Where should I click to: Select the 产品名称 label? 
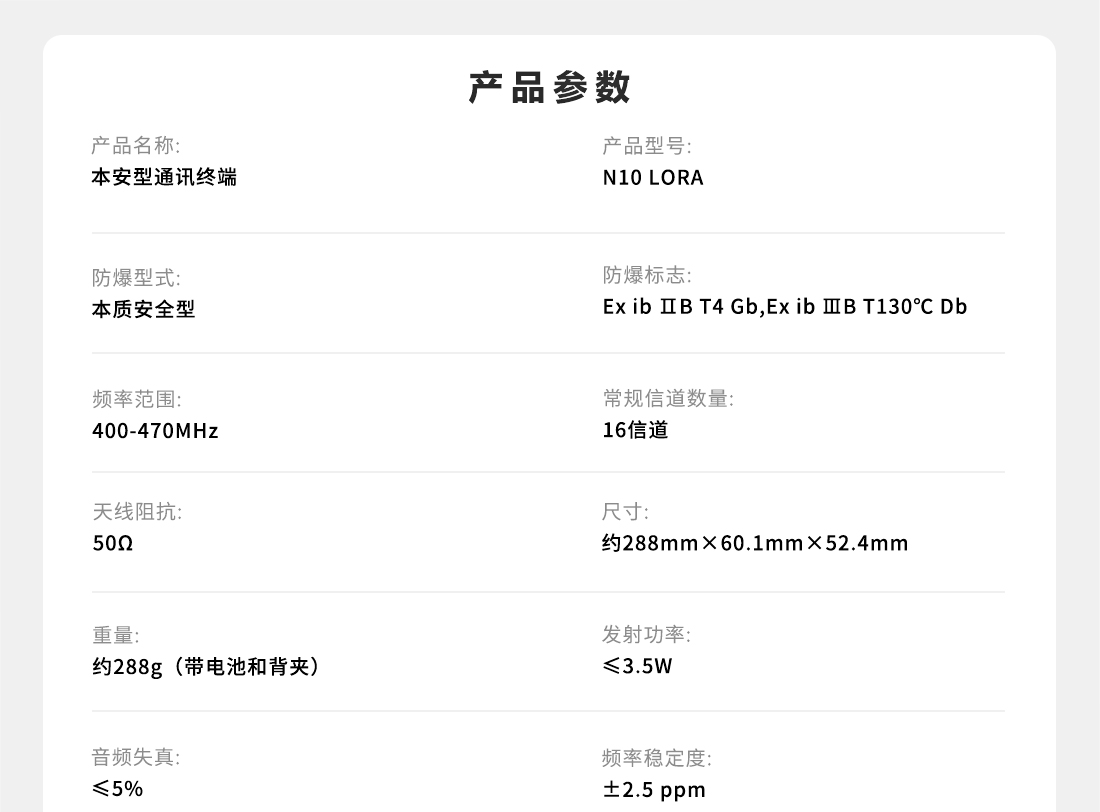136,146
